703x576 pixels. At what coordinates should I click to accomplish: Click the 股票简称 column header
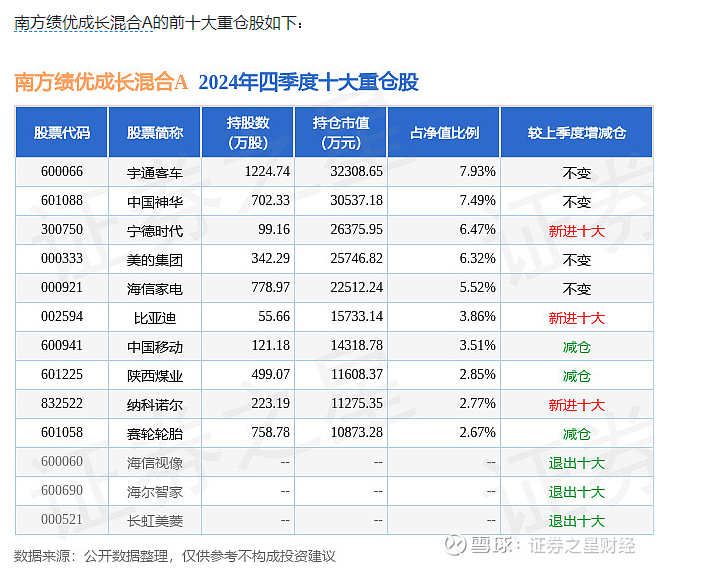[155, 133]
